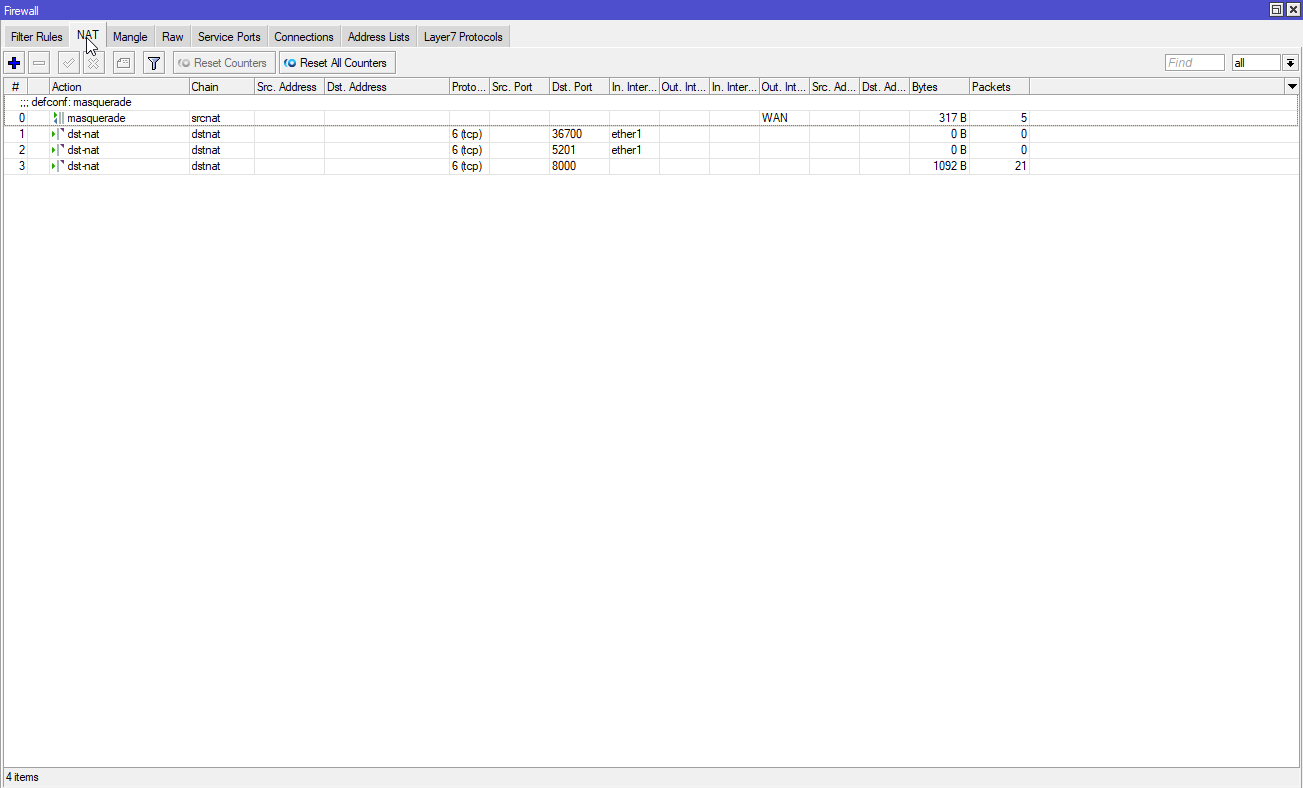The height and width of the screenshot is (788, 1303).
Task: Add a new NAT rule with the plus icon
Action: [x=15, y=63]
